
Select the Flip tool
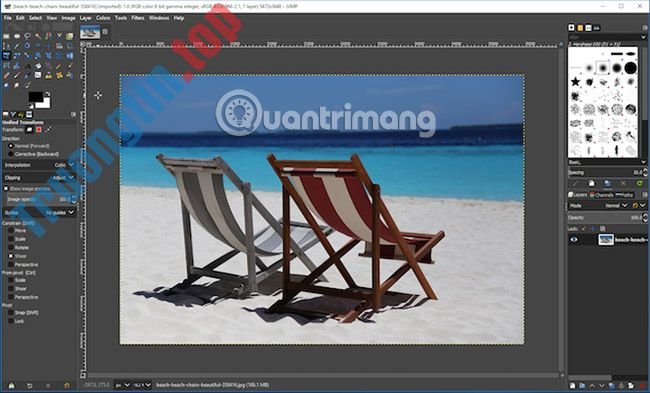click(69, 56)
